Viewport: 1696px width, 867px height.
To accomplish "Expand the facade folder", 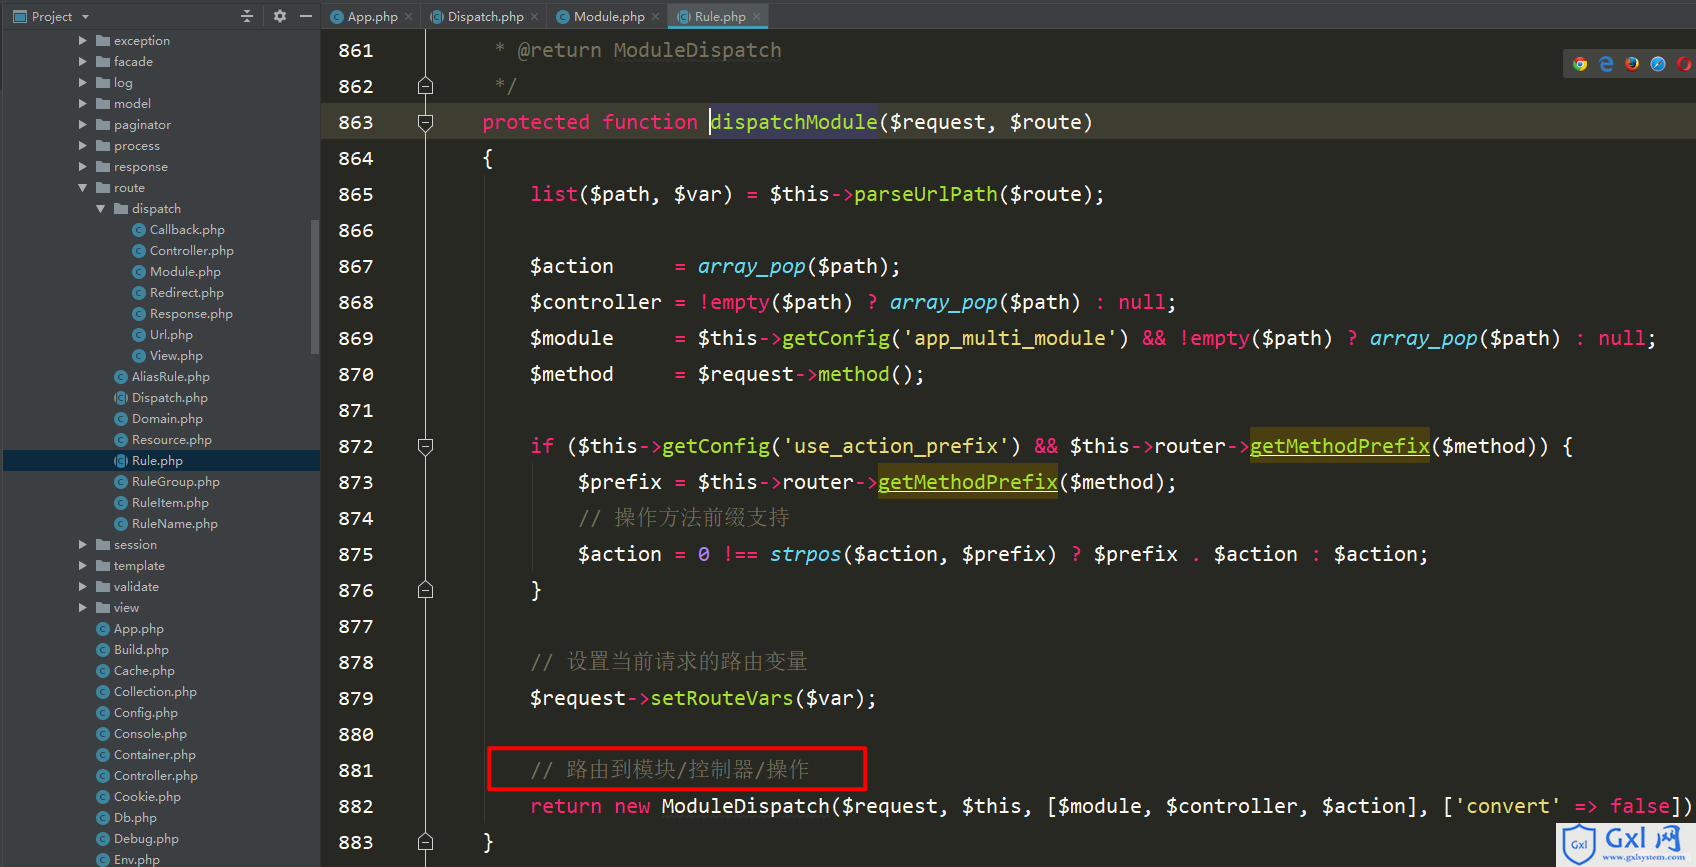I will pos(83,62).
